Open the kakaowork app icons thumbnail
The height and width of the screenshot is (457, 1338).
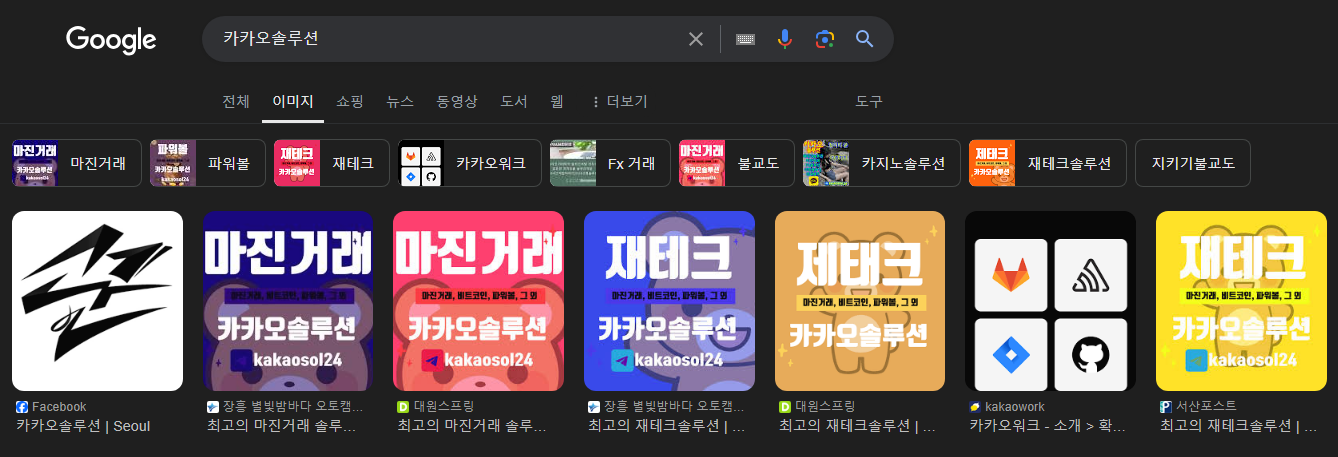pyautogui.click(x=1050, y=301)
